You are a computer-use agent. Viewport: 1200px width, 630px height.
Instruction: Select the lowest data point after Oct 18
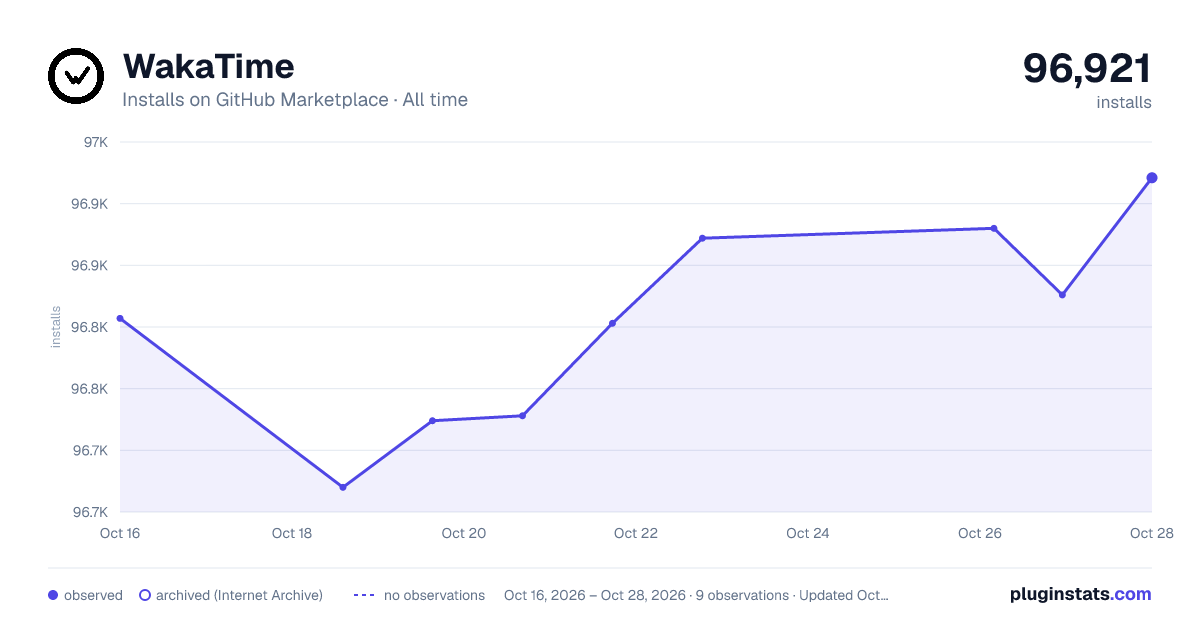343,487
